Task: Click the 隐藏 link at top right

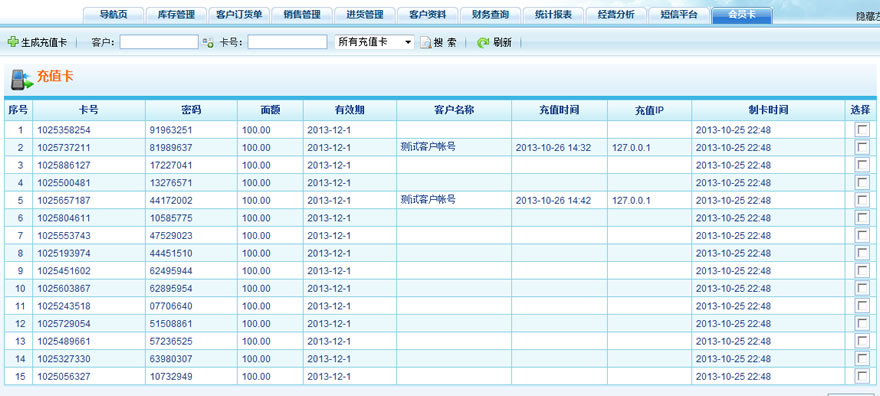Action: point(868,17)
